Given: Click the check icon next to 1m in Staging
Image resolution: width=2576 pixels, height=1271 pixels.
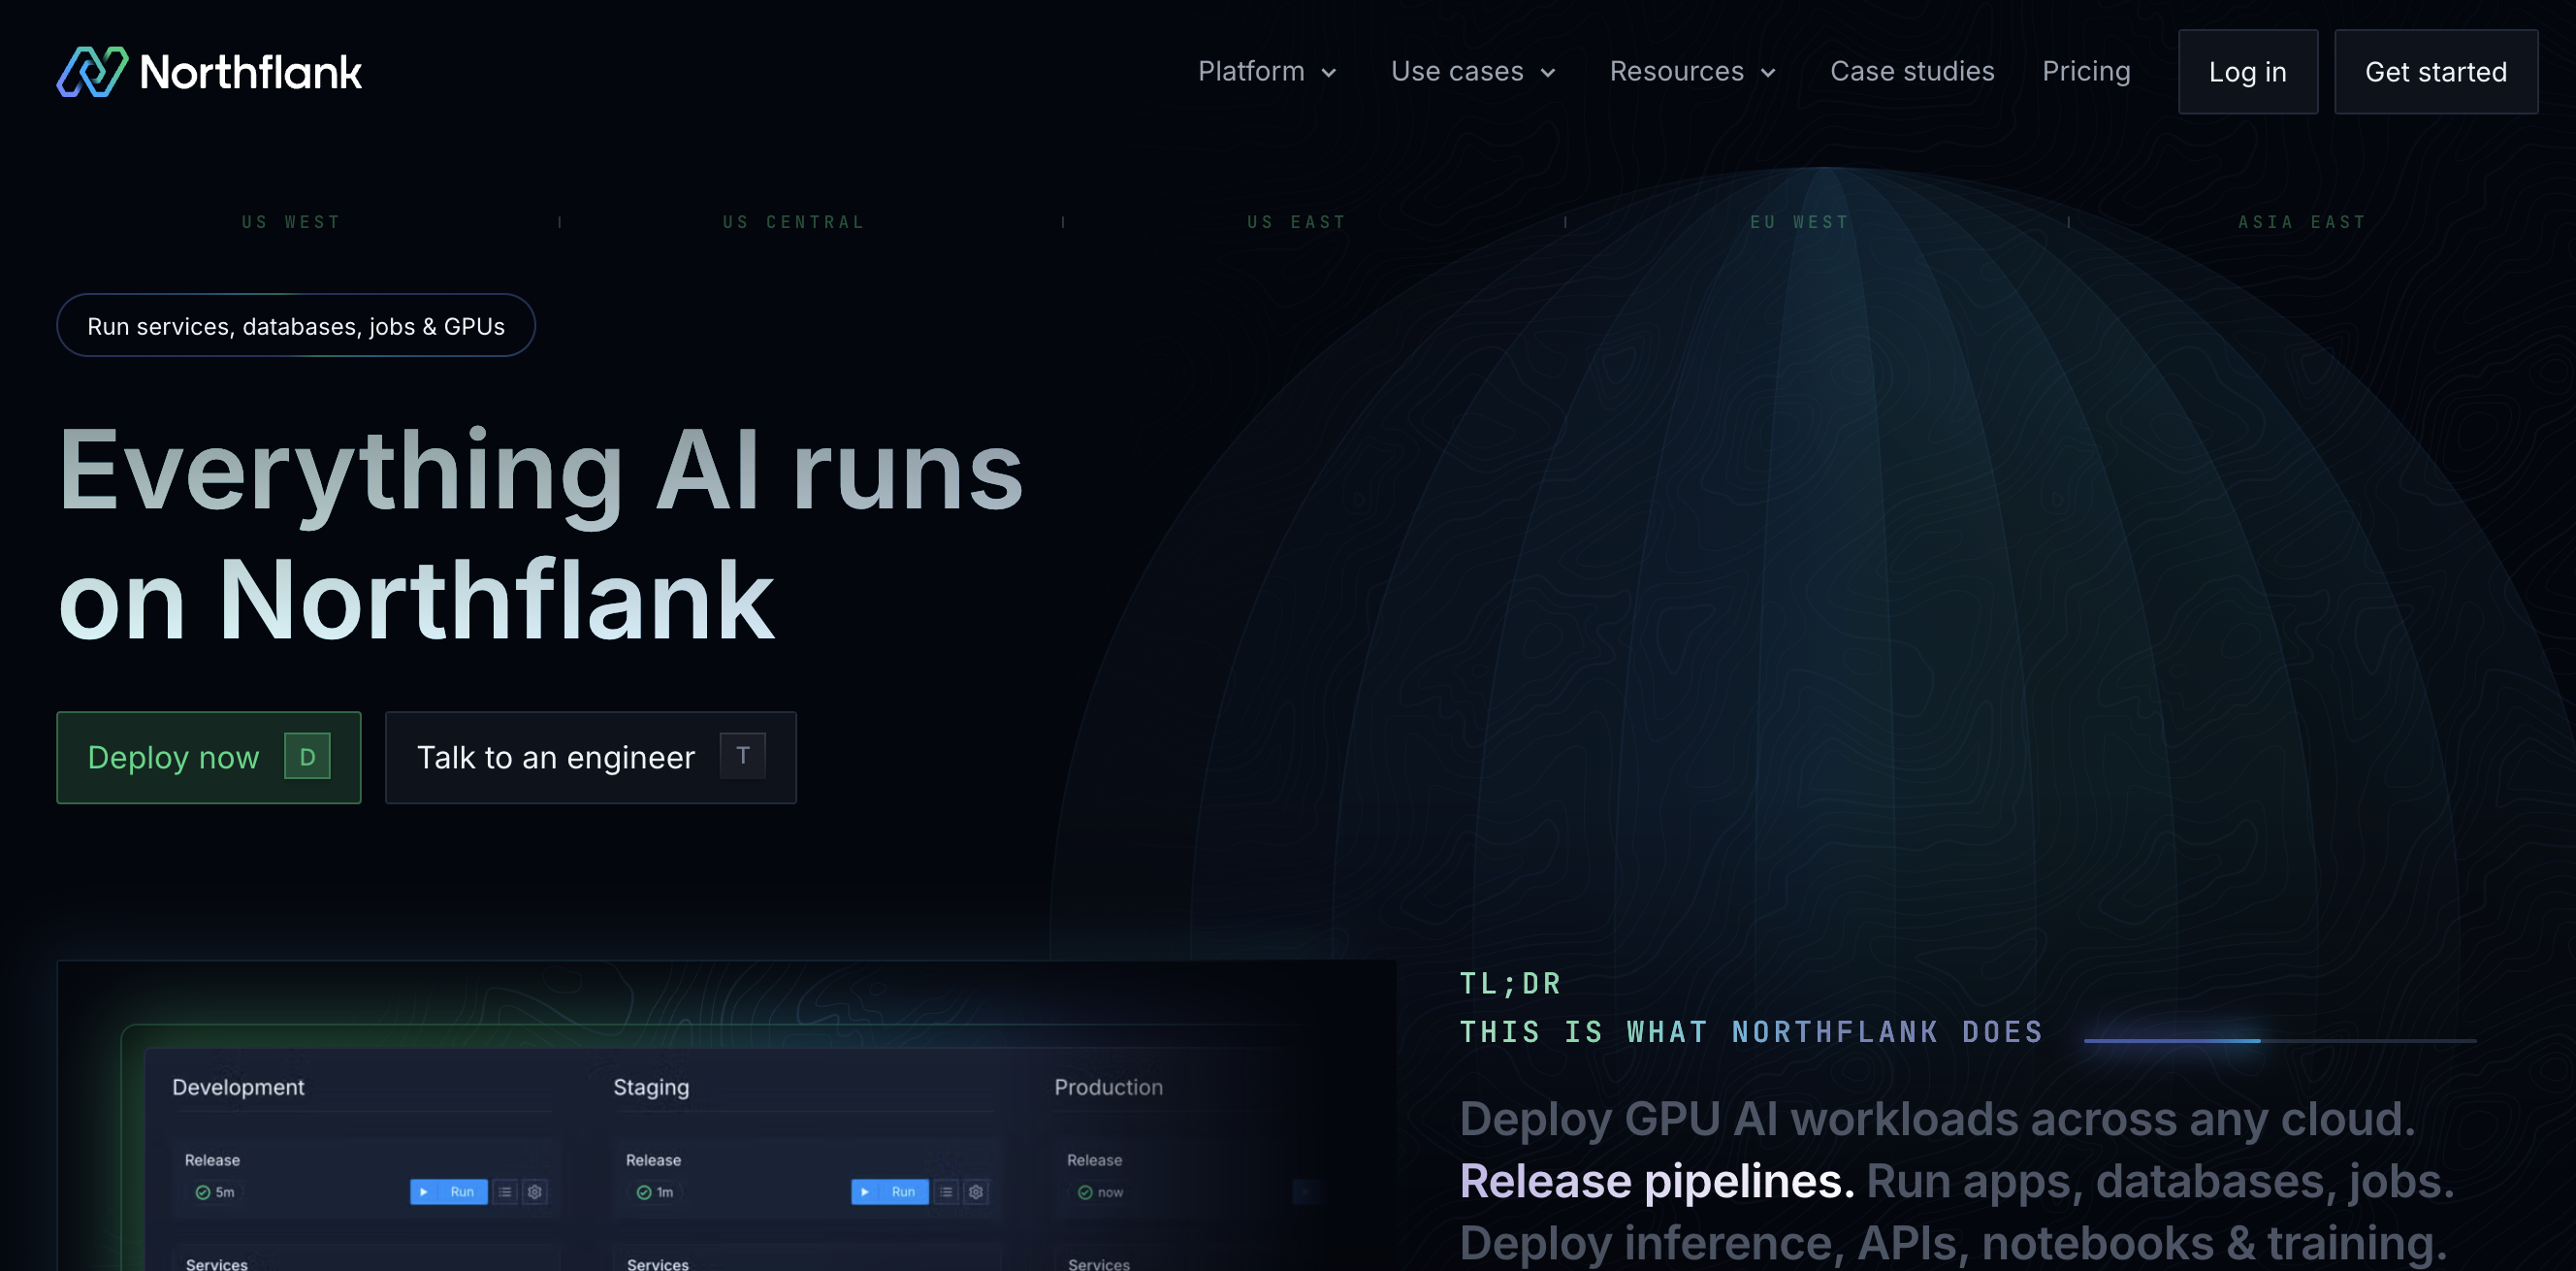Looking at the screenshot, I should pyautogui.click(x=644, y=1192).
